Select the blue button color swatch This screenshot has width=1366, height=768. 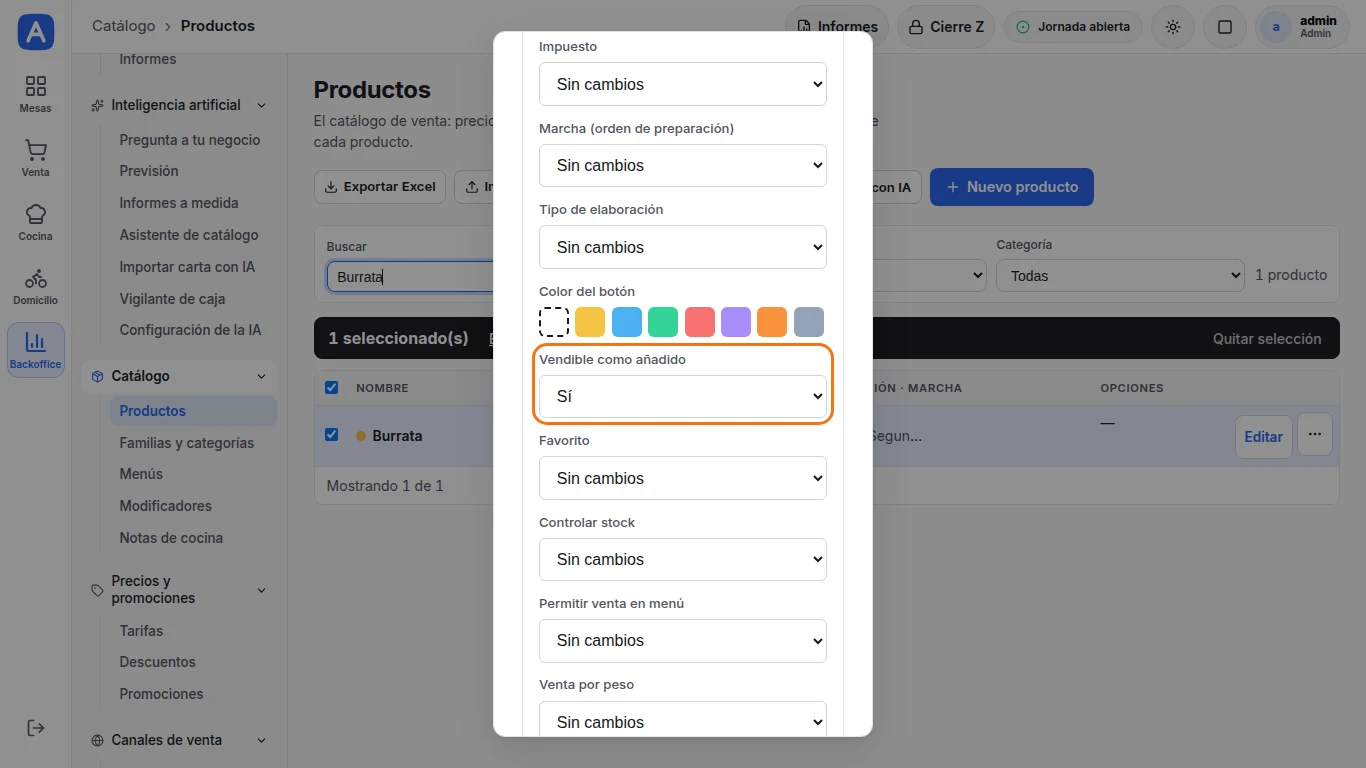click(x=626, y=322)
